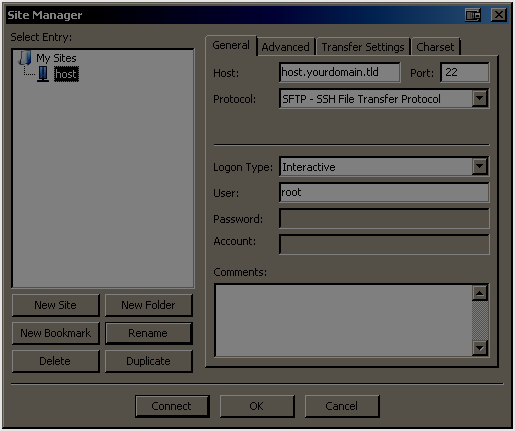This screenshot has height=431, width=515.
Task: Click the My Sites folder icon
Action: point(25,58)
